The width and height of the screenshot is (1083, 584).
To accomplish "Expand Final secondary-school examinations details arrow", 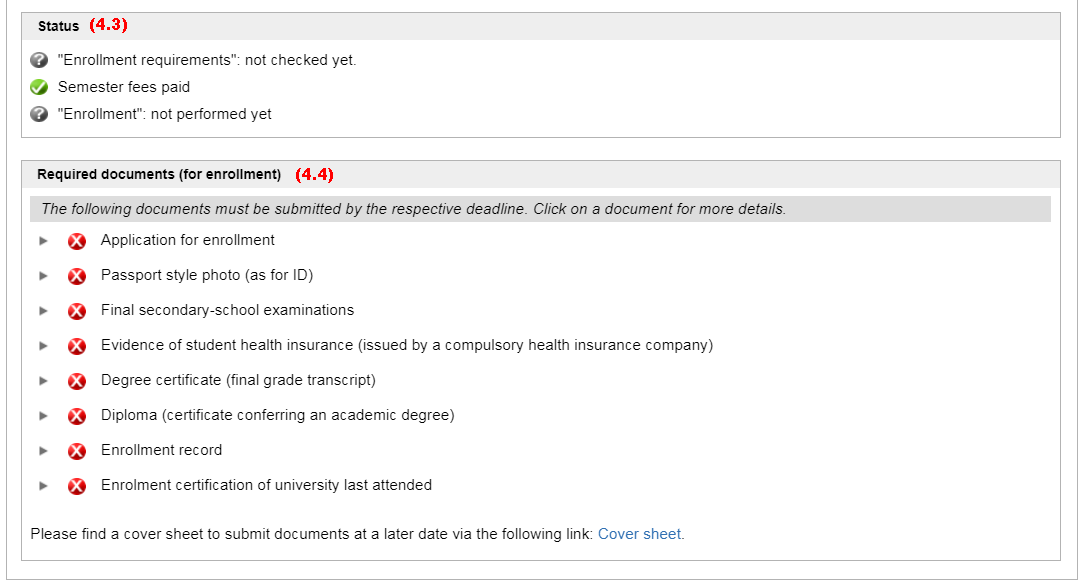I will (x=43, y=311).
